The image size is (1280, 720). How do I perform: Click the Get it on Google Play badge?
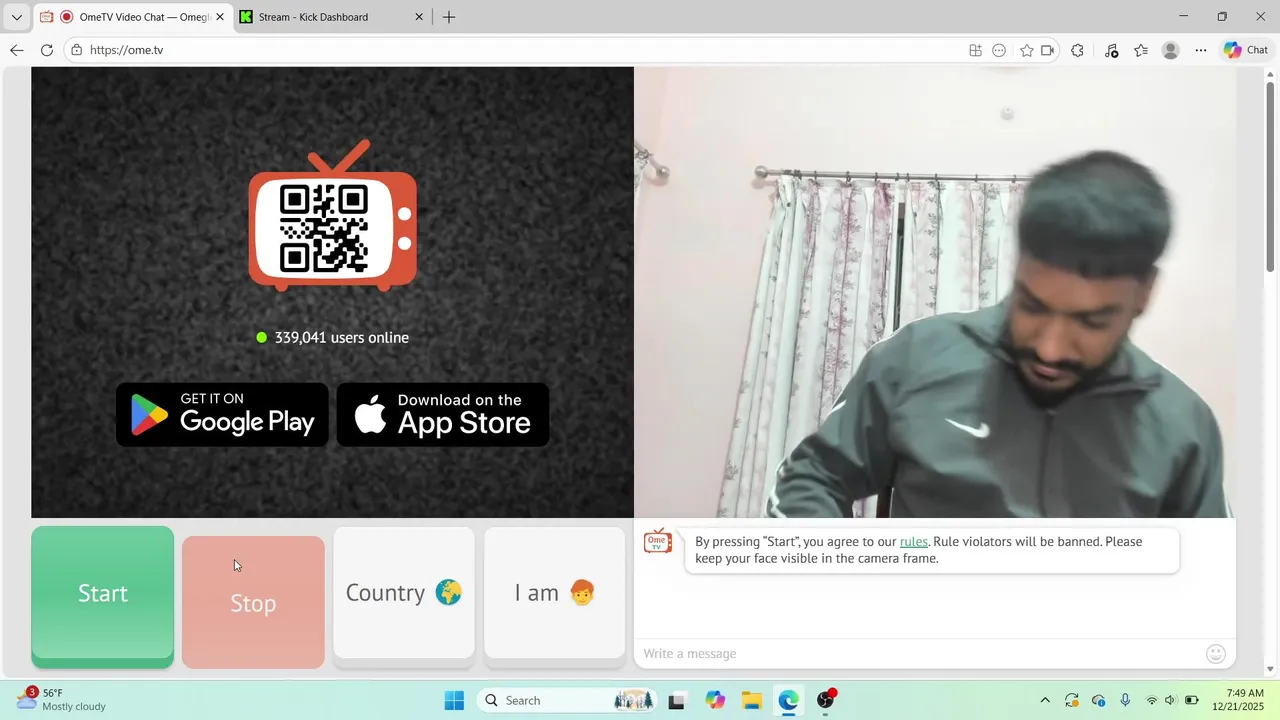[x=222, y=414]
